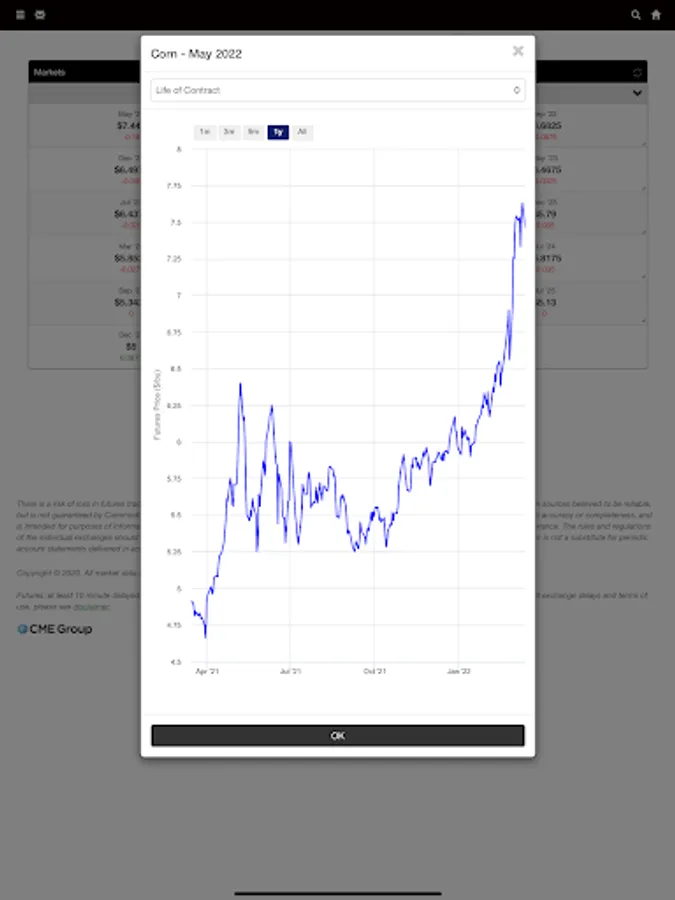Click the CME Group logo

click(55, 629)
